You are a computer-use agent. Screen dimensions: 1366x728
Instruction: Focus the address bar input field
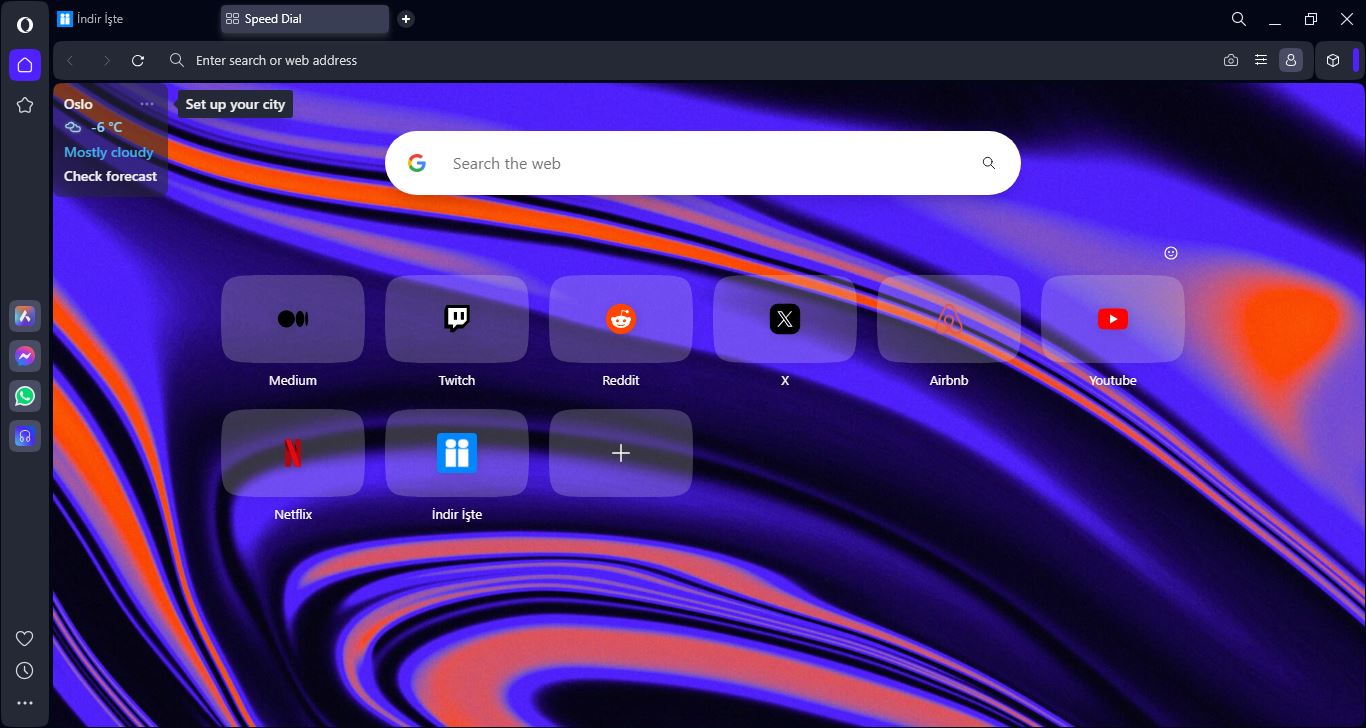click(700, 60)
